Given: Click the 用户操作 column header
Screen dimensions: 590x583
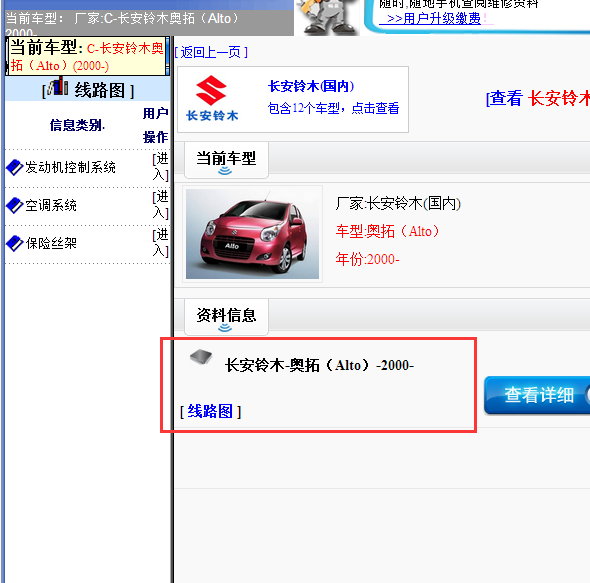Looking at the screenshot, I should 155,125.
